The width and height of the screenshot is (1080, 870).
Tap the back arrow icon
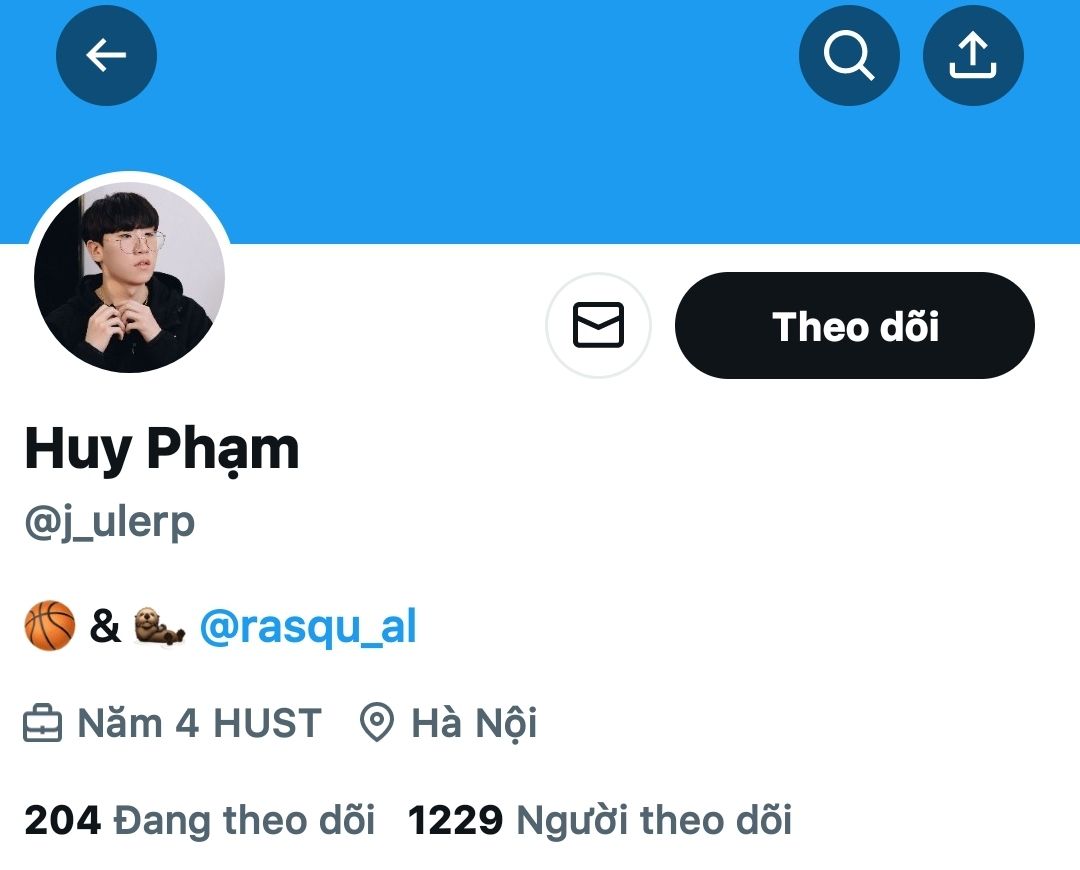pos(106,55)
